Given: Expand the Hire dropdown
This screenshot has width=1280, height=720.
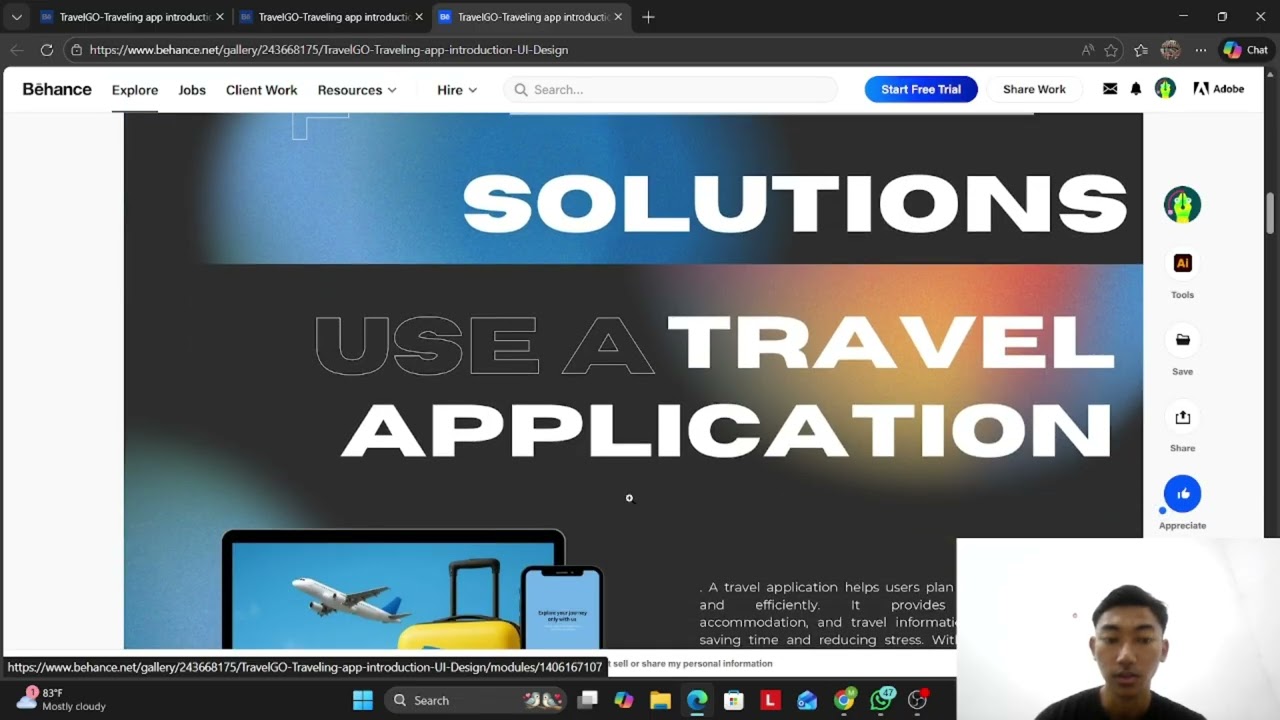Looking at the screenshot, I should [x=457, y=90].
